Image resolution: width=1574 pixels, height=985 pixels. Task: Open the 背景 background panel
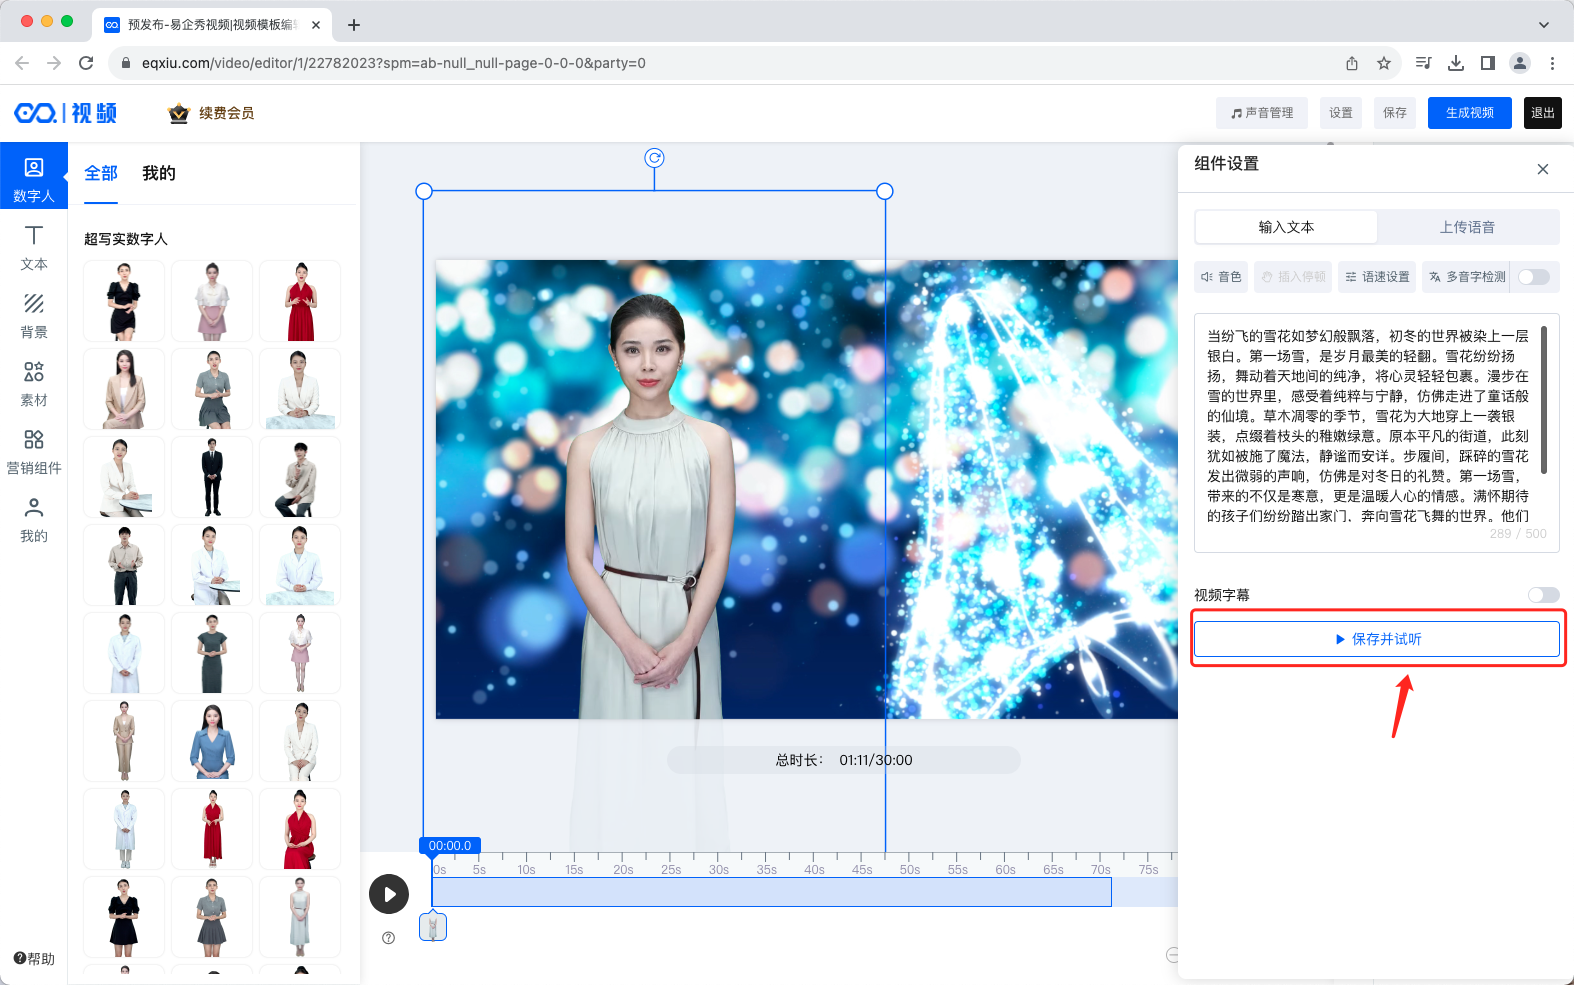(x=34, y=315)
